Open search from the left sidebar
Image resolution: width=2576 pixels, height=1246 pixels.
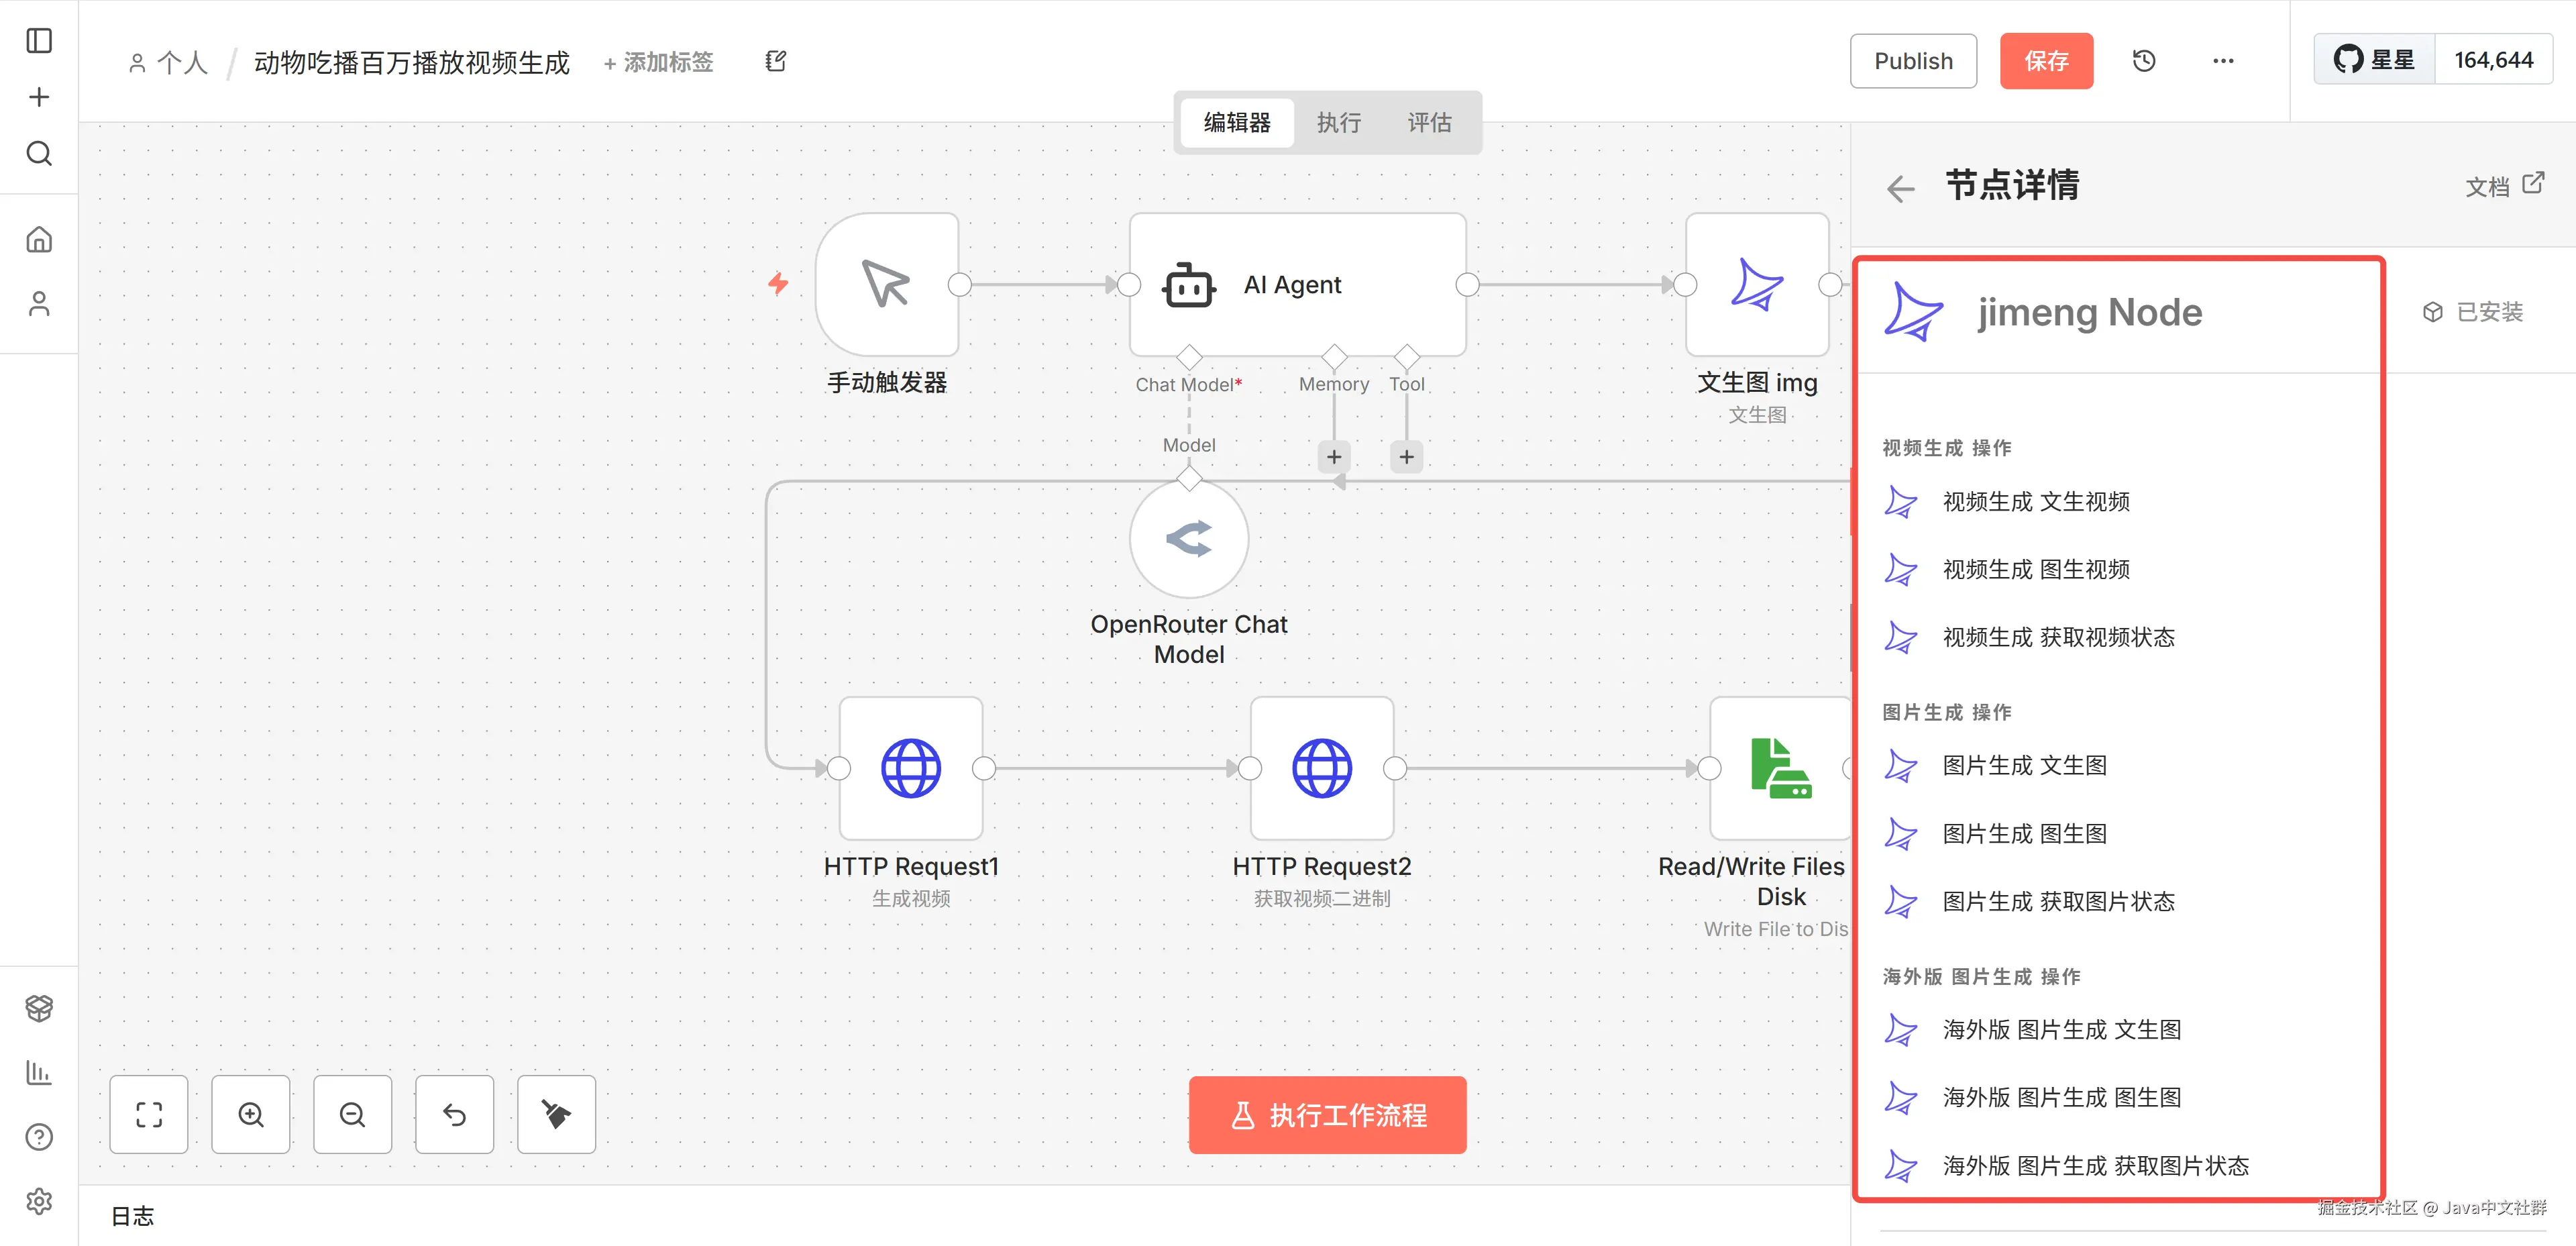click(39, 154)
